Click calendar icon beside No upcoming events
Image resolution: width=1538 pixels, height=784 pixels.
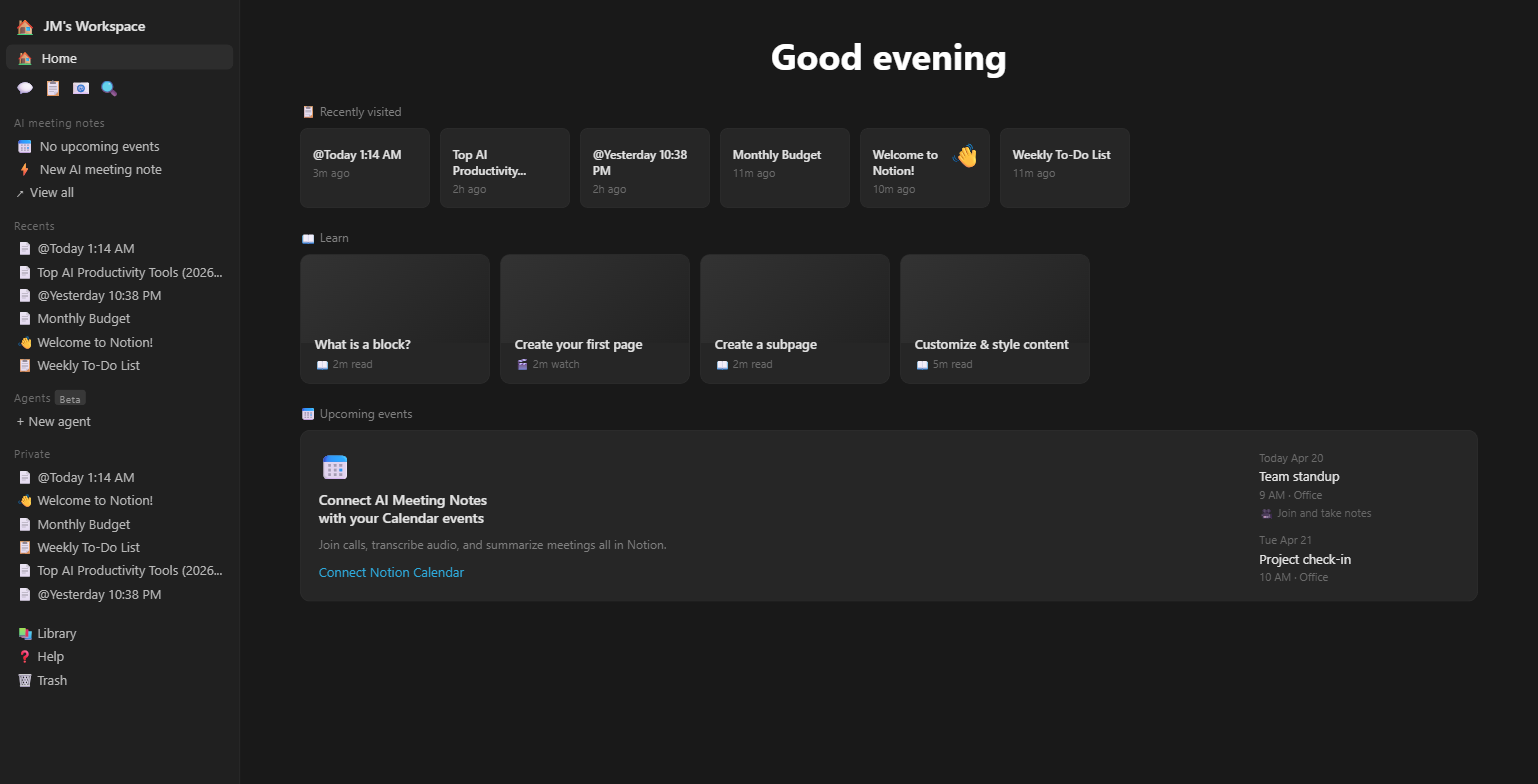click(x=25, y=146)
